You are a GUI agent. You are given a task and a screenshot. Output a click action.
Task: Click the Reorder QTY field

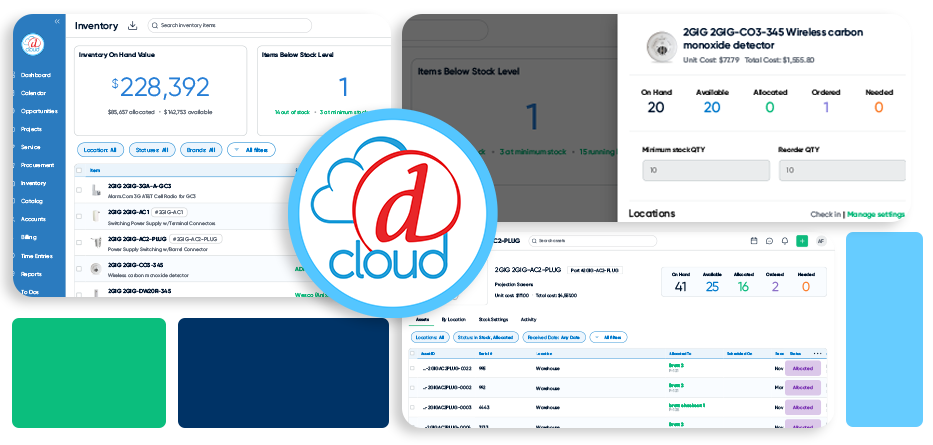tap(842, 170)
